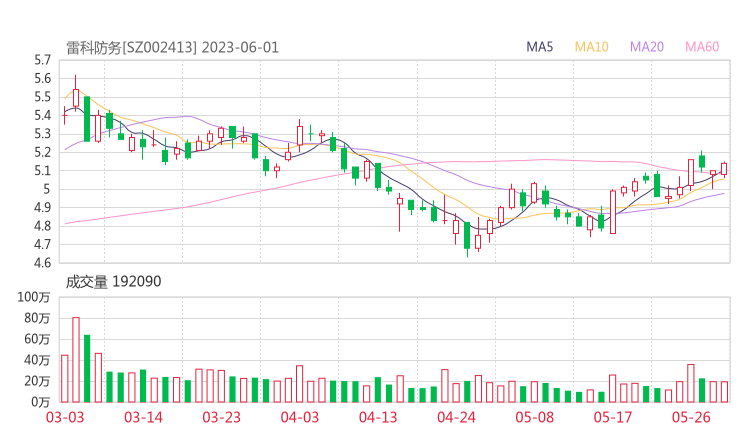Click the MA20 legend label
This screenshot has height=440, width=740.
click(647, 47)
